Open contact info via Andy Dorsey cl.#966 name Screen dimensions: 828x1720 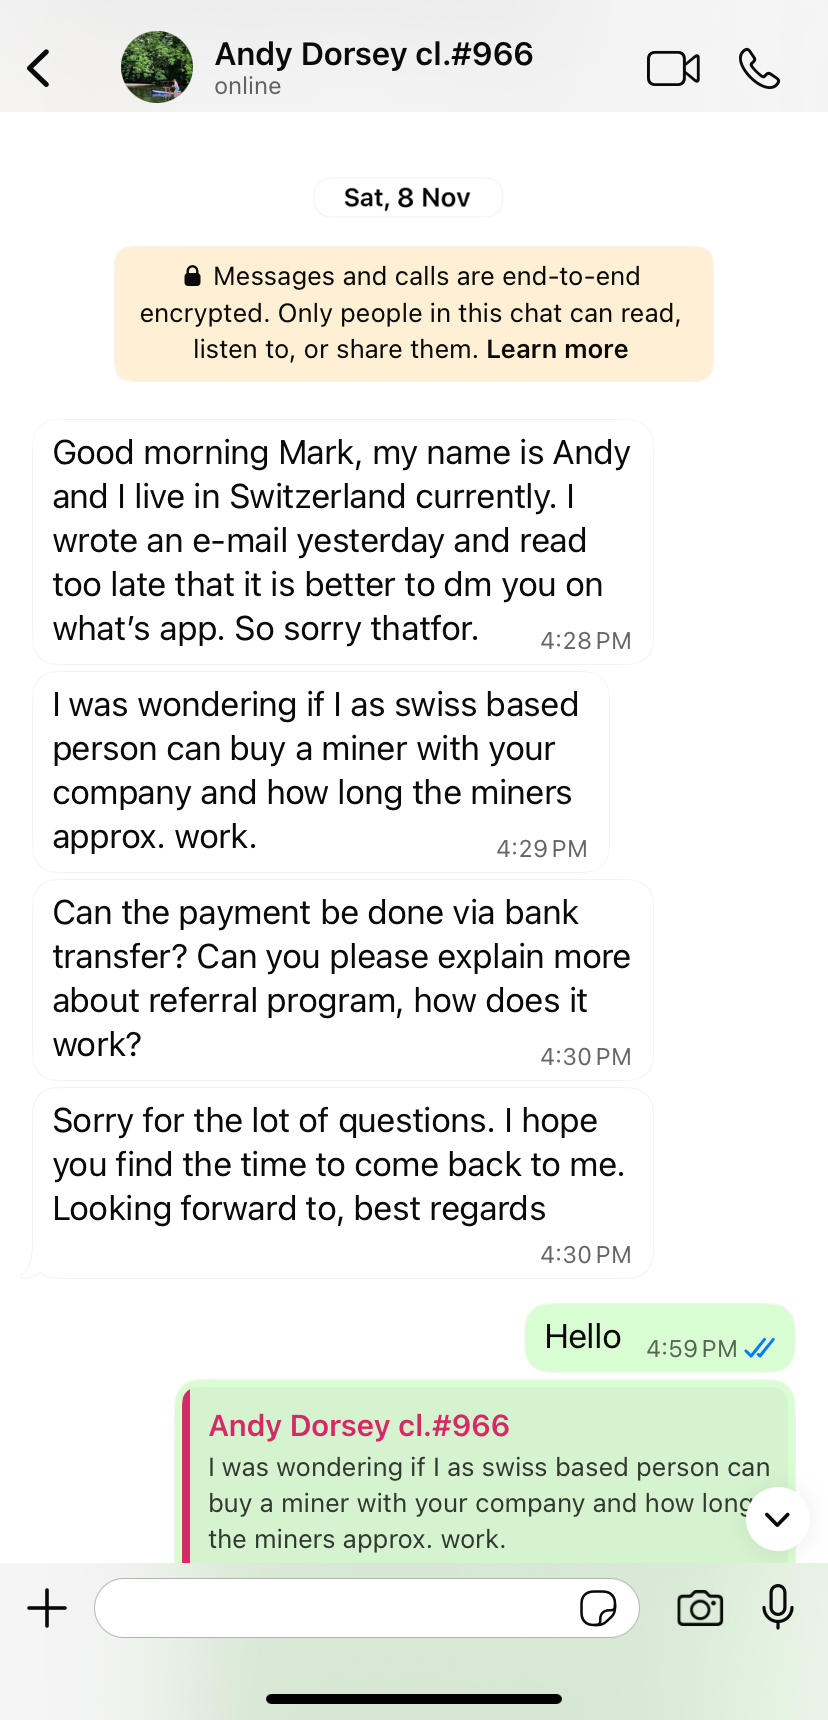(374, 54)
